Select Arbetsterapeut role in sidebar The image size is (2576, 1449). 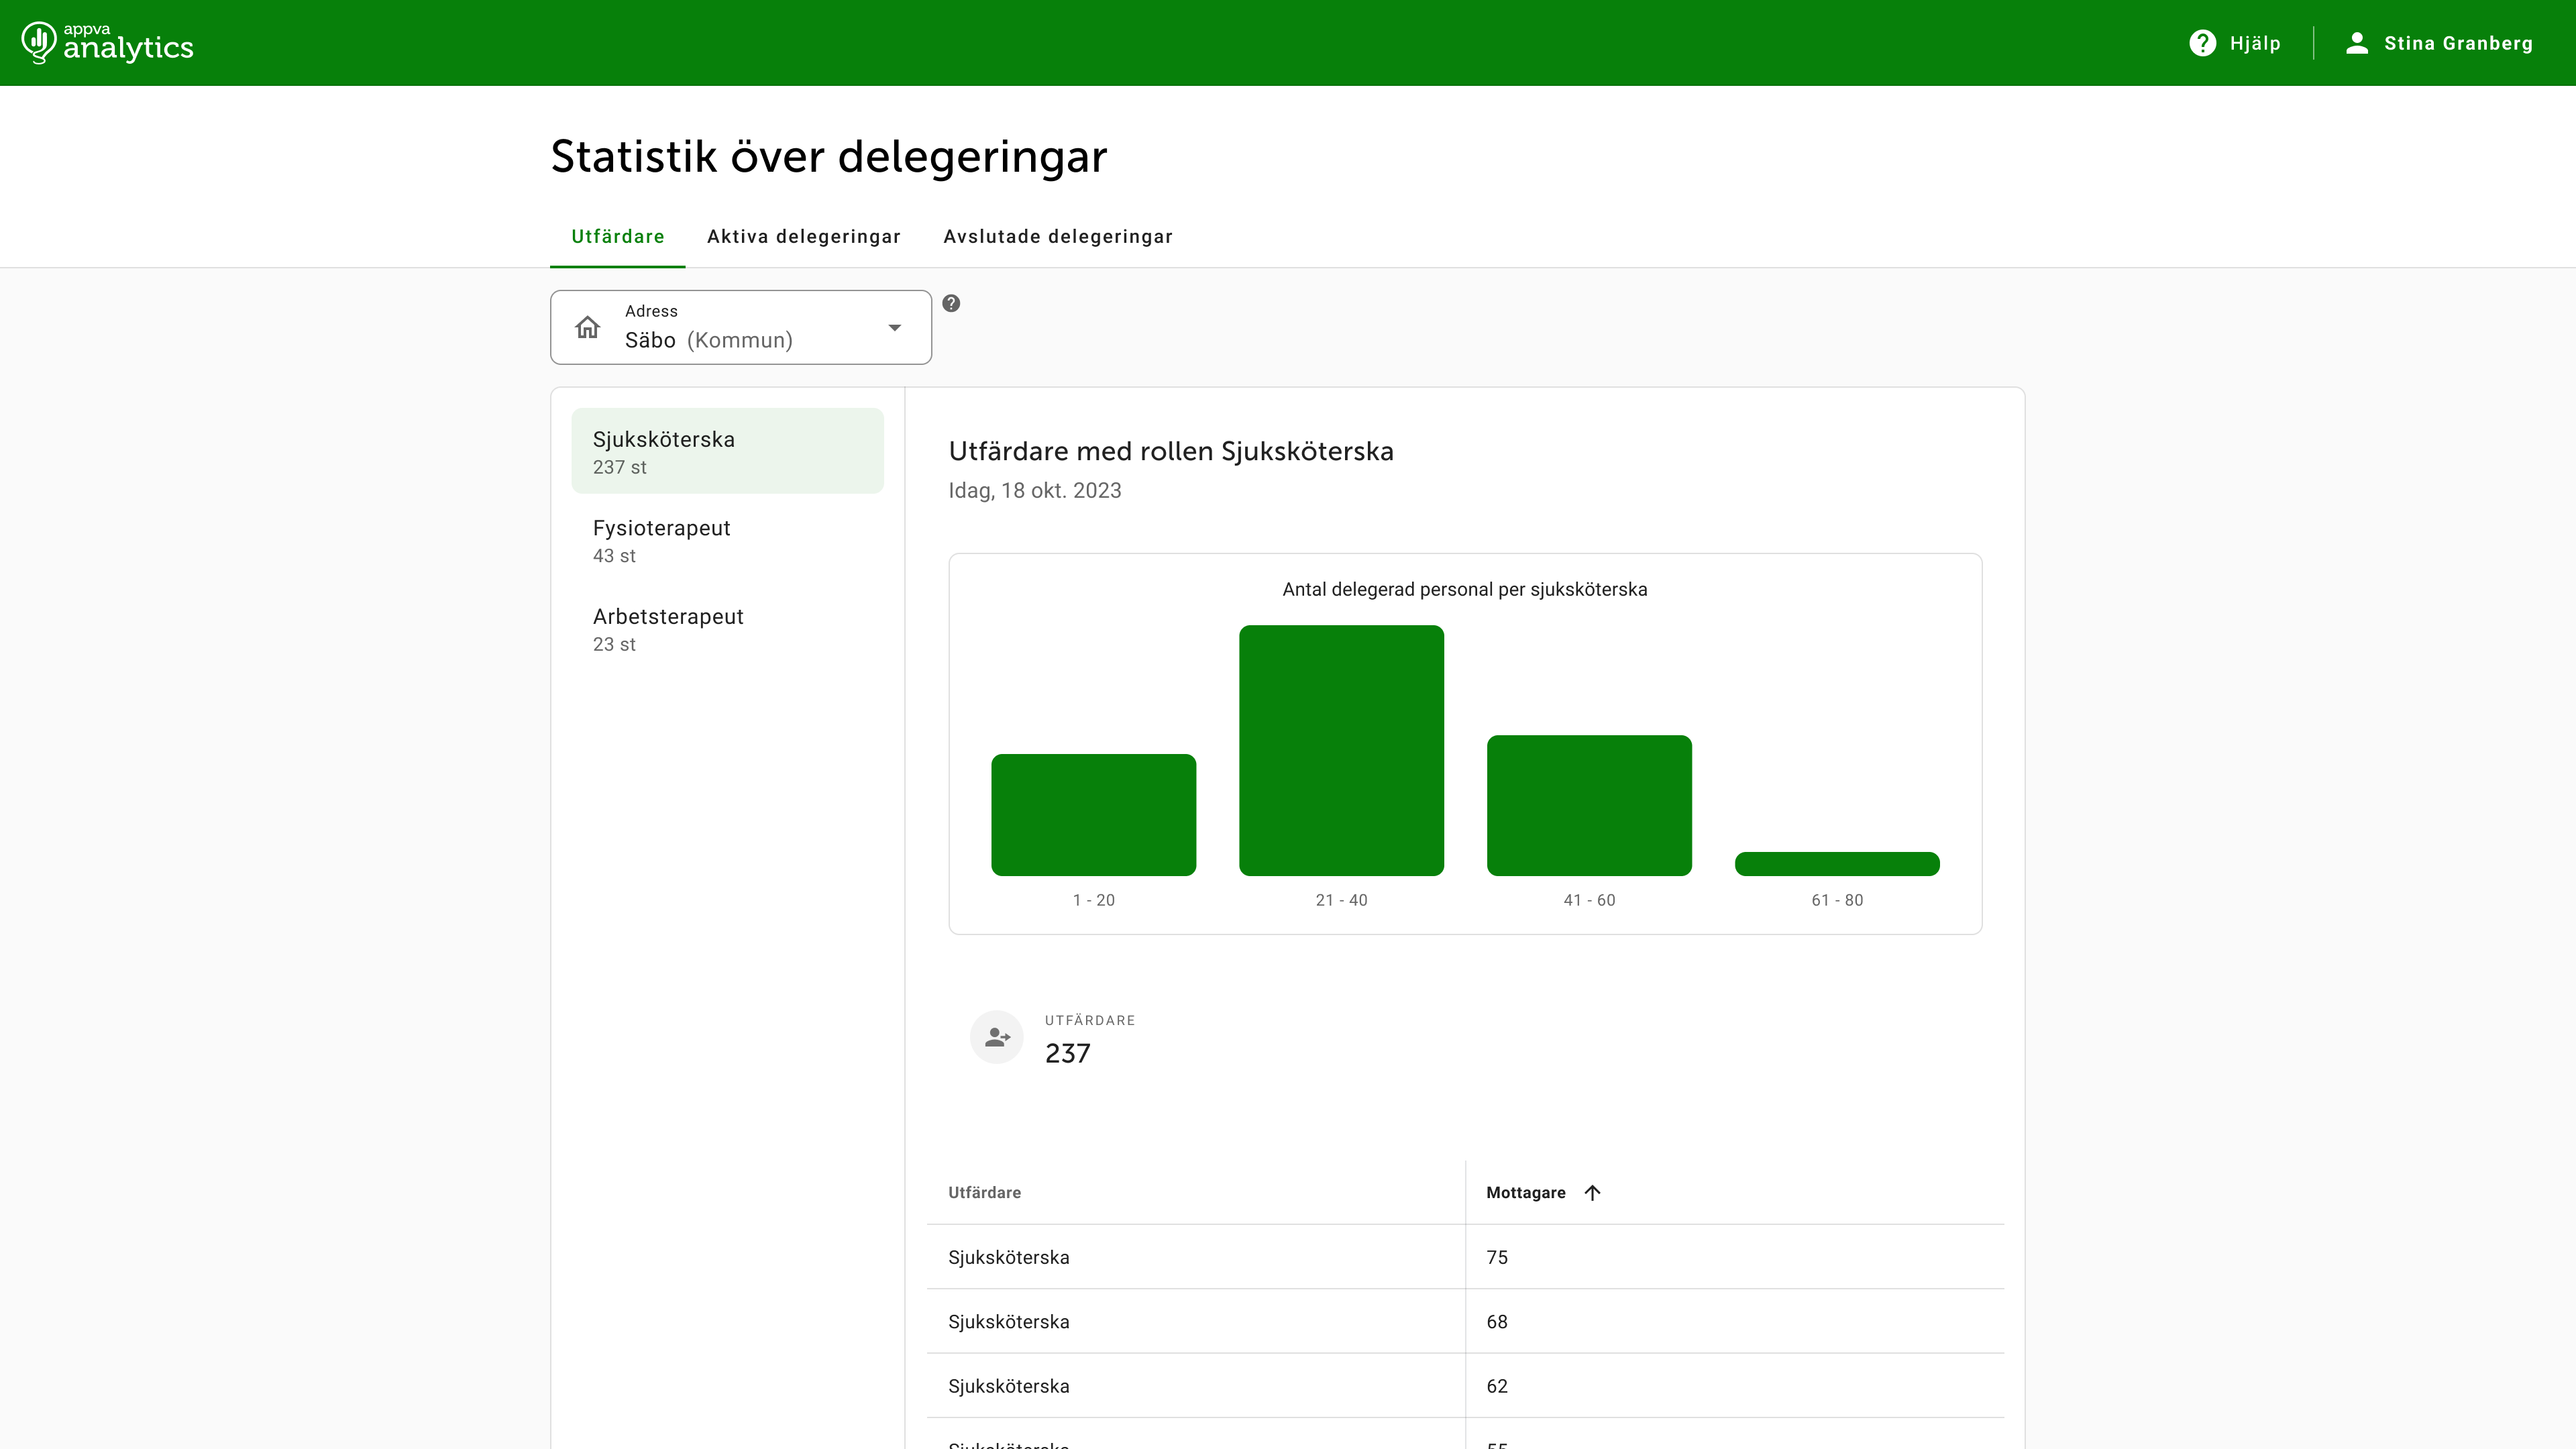pyautogui.click(x=727, y=629)
